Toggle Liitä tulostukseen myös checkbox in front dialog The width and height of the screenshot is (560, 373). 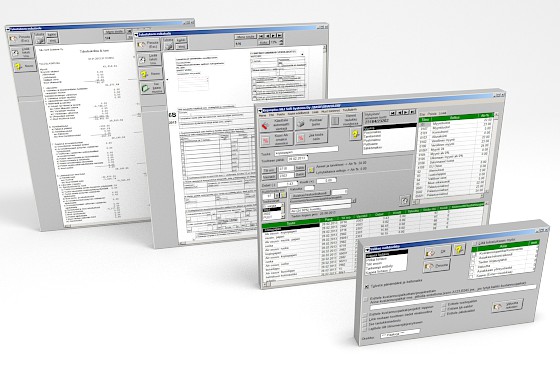pyautogui.click(x=475, y=243)
